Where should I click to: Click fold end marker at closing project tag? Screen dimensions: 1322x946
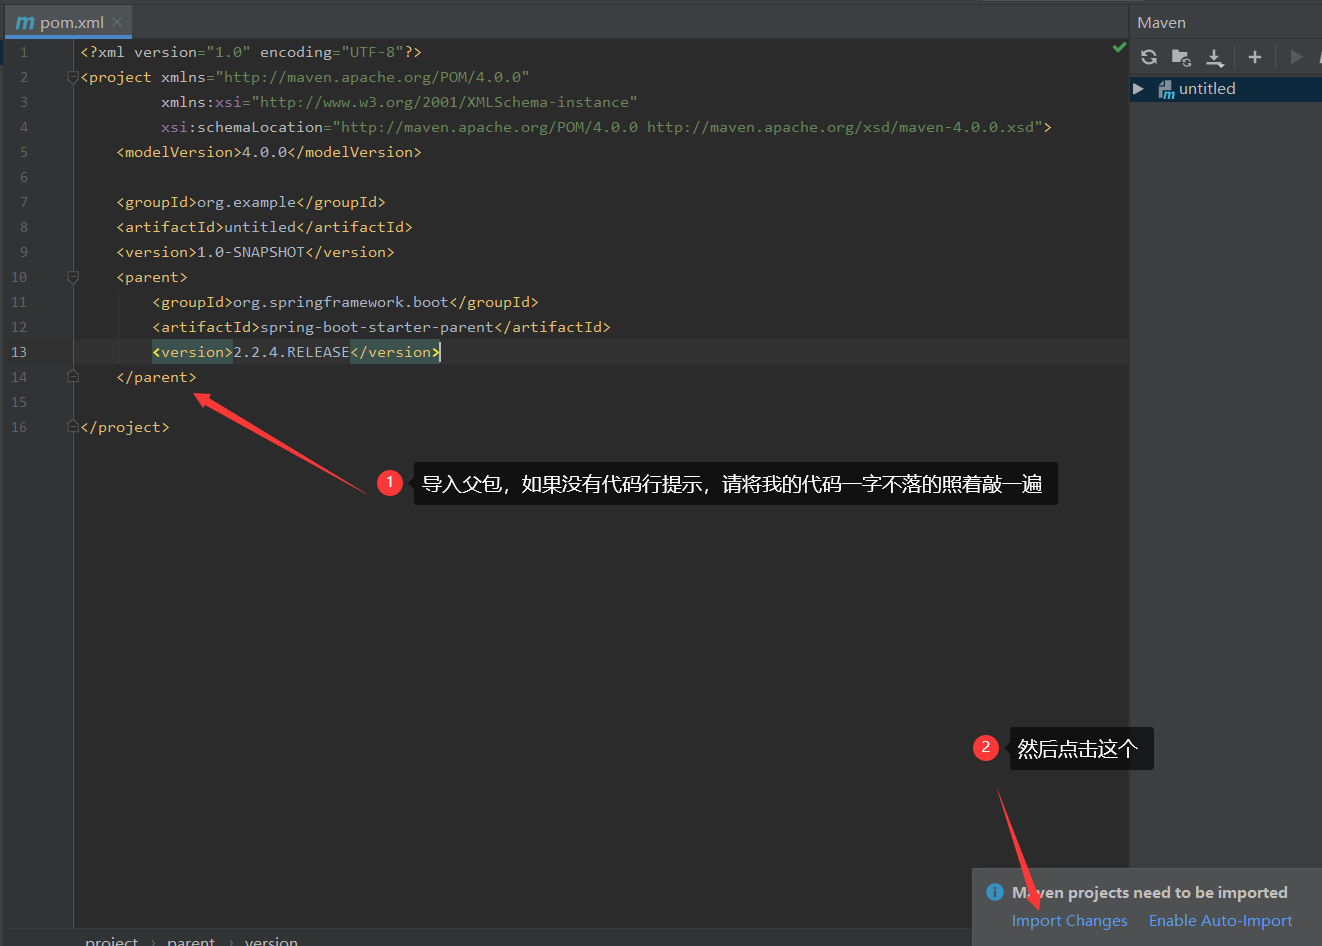pyautogui.click(x=72, y=427)
